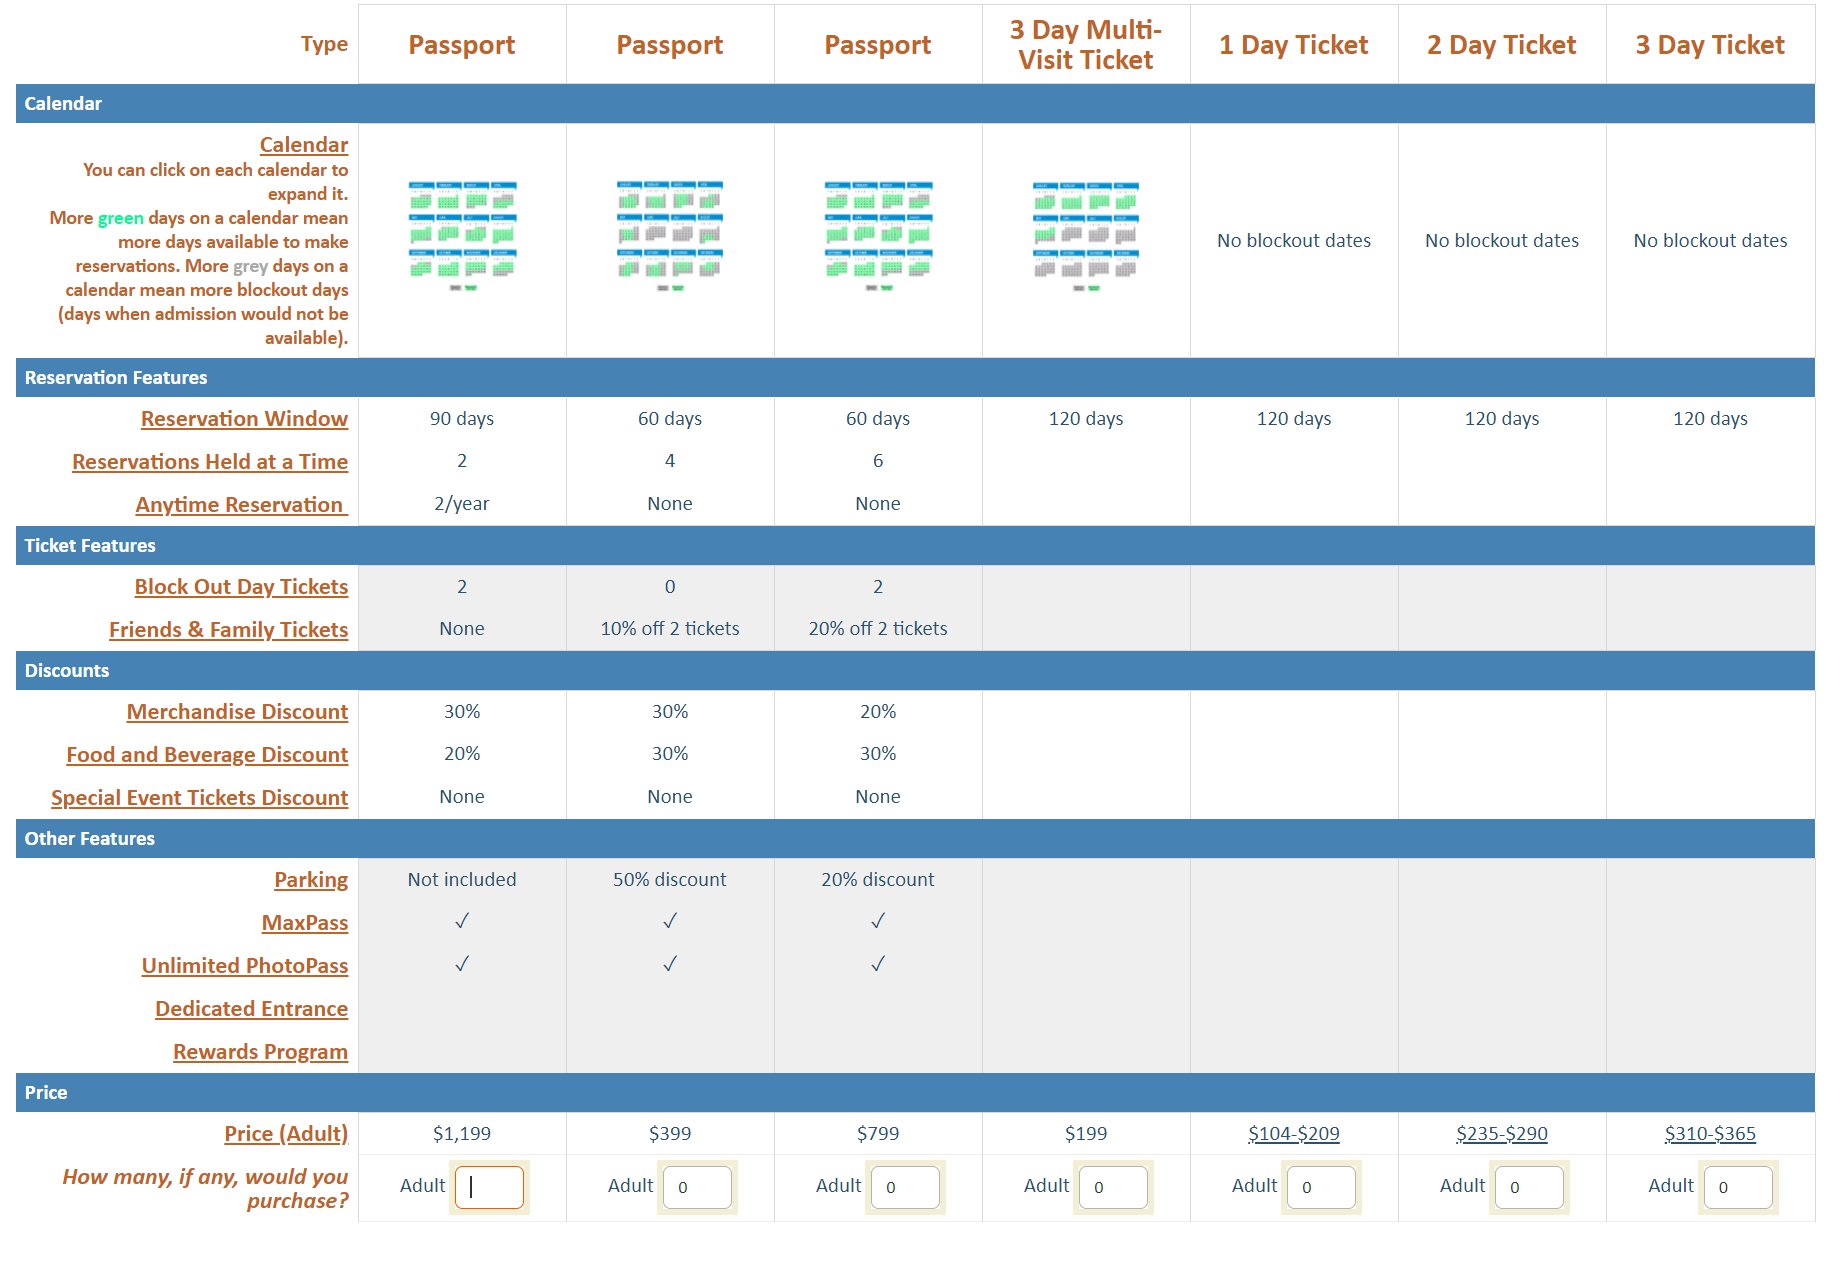Viewport: 1830px width, 1286px height.
Task: Click the Adult quantity field under $199
Action: pos(1114,1188)
